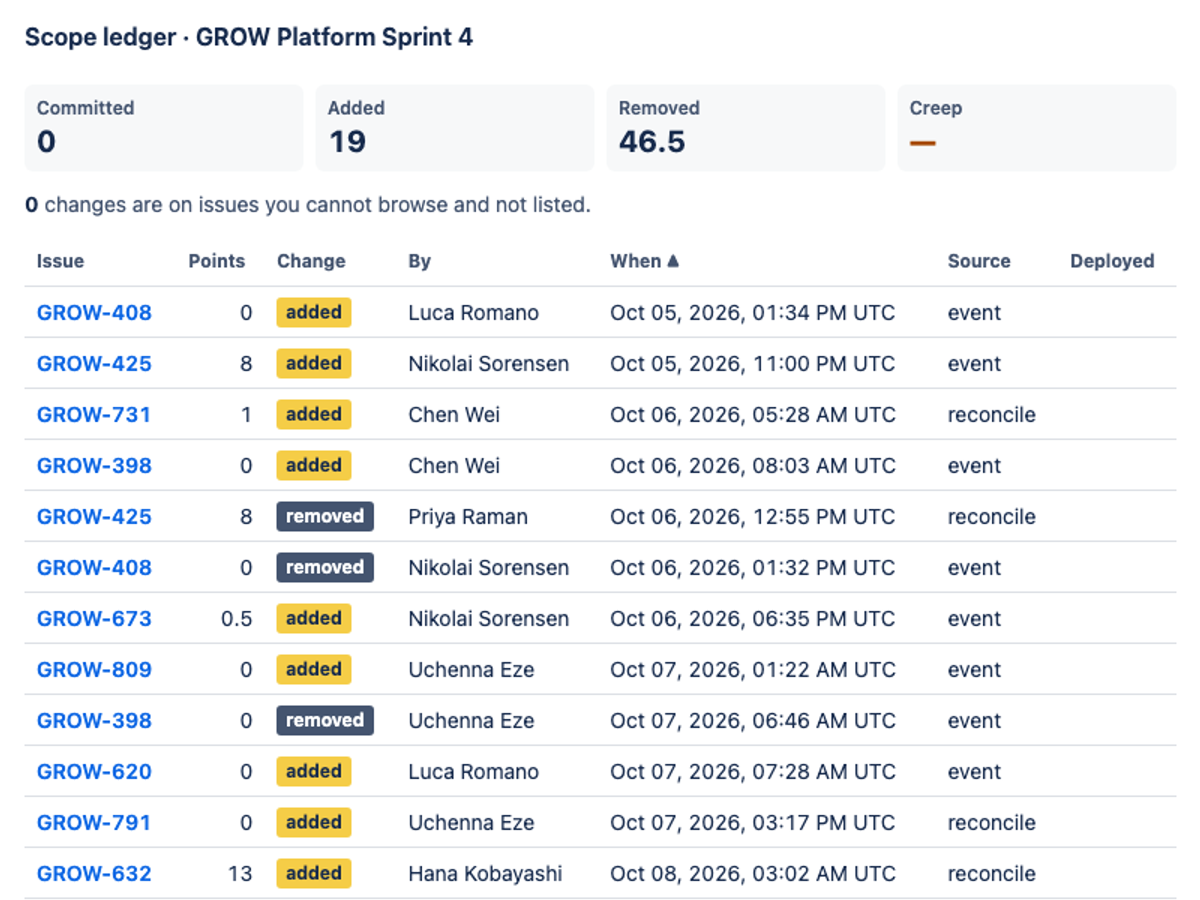Screen dimensions: 1200x900
Task: Select the Creep summary card
Action: coord(1037,128)
